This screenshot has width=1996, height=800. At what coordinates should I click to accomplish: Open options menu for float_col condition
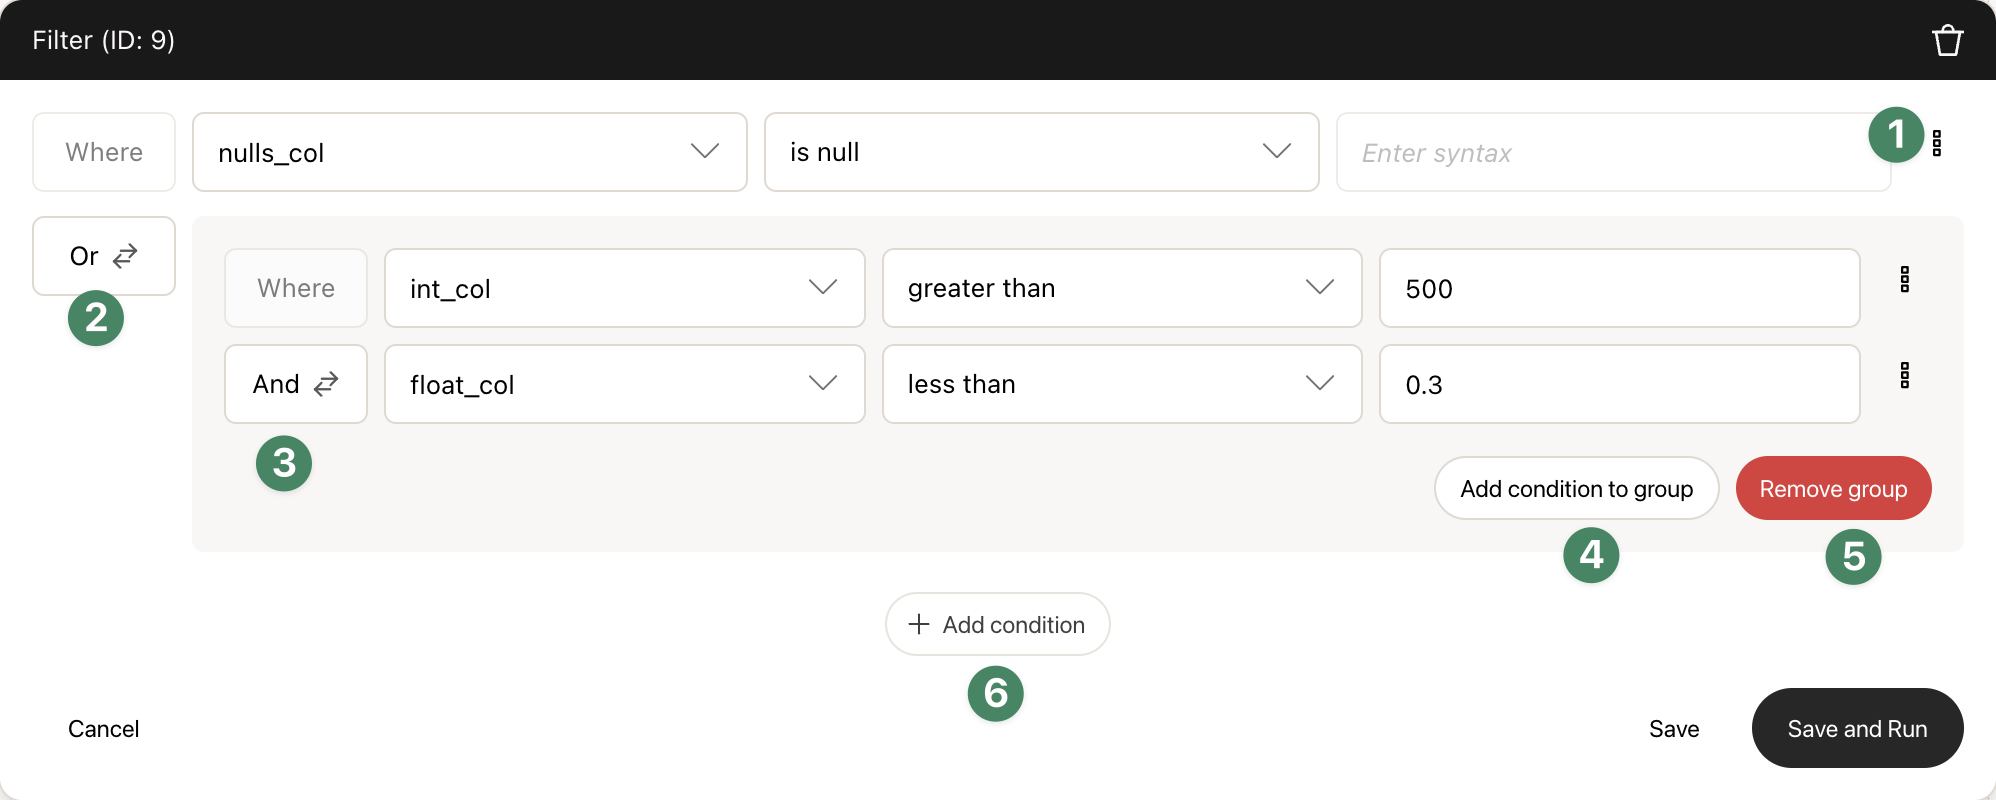click(x=1904, y=376)
